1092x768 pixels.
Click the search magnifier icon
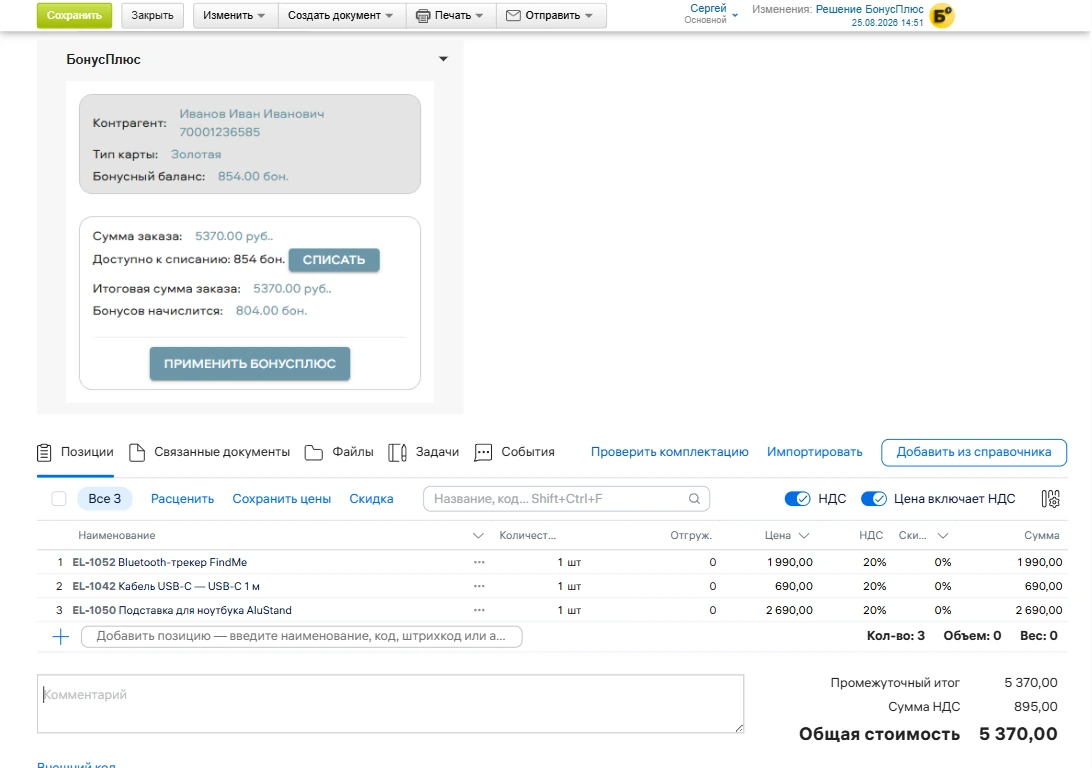tap(694, 499)
